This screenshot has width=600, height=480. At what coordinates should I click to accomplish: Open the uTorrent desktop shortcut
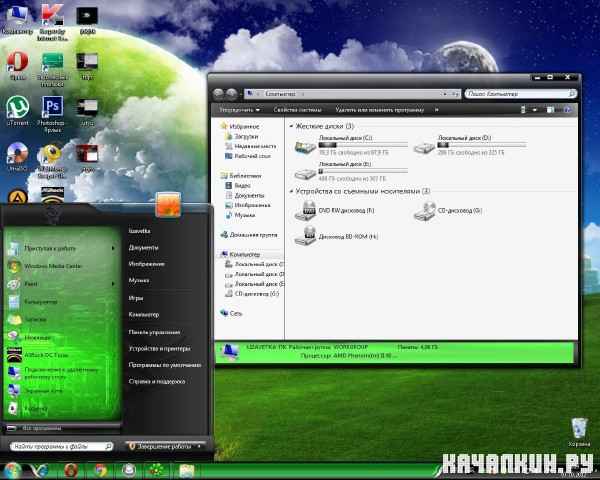point(17,111)
